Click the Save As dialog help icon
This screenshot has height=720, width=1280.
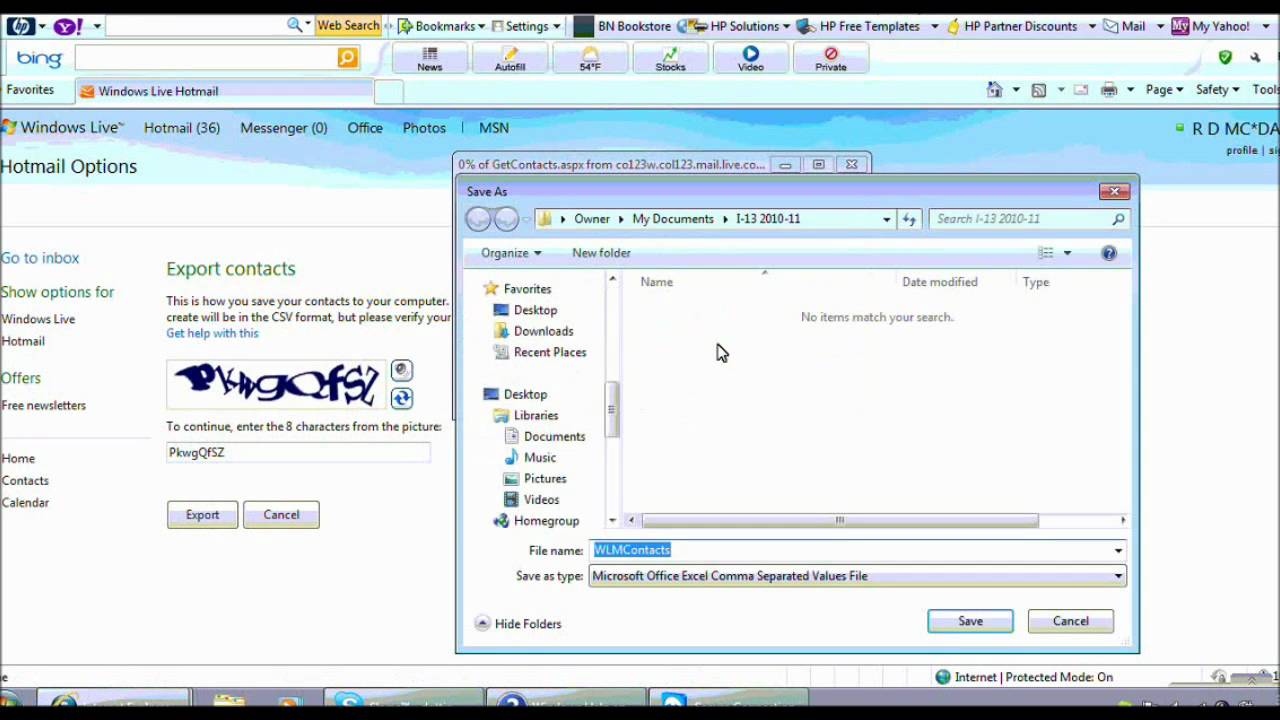[x=1109, y=253]
